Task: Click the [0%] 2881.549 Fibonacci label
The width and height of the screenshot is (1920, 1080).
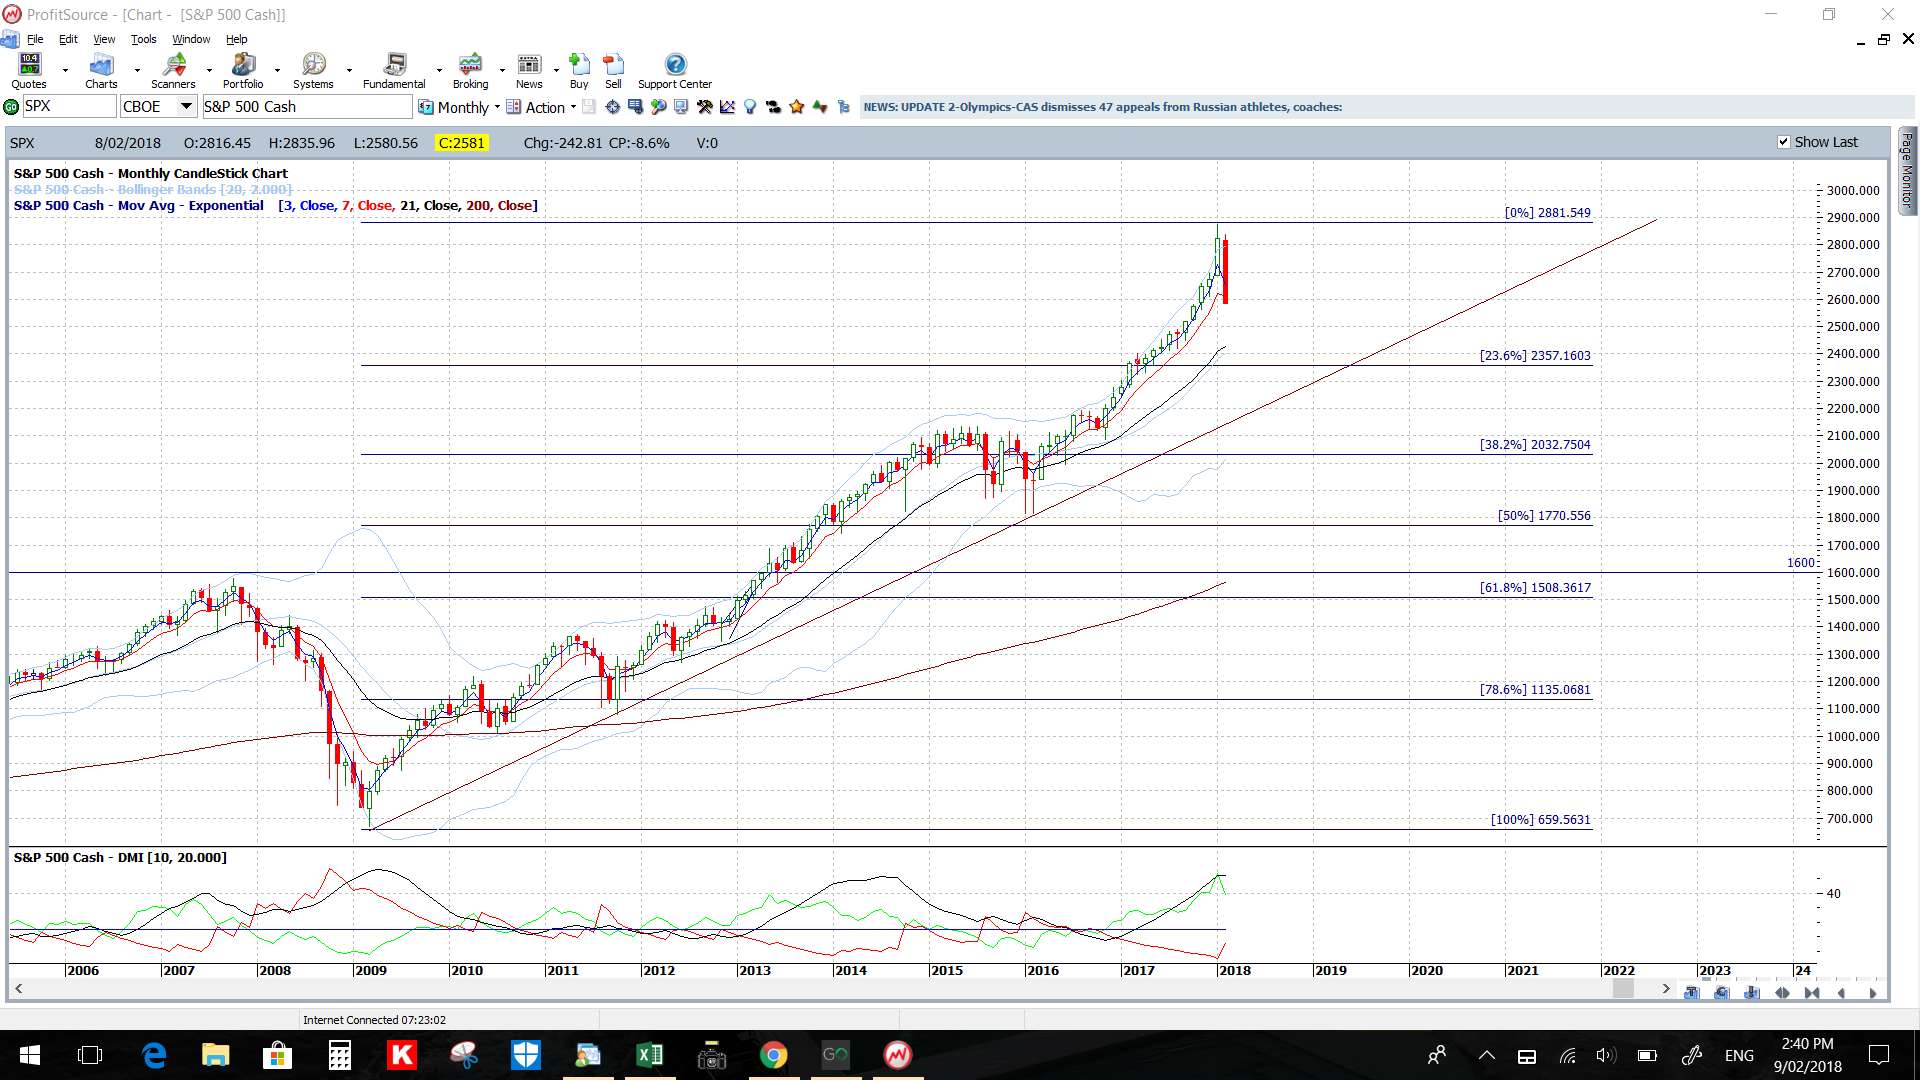Action: coord(1547,213)
